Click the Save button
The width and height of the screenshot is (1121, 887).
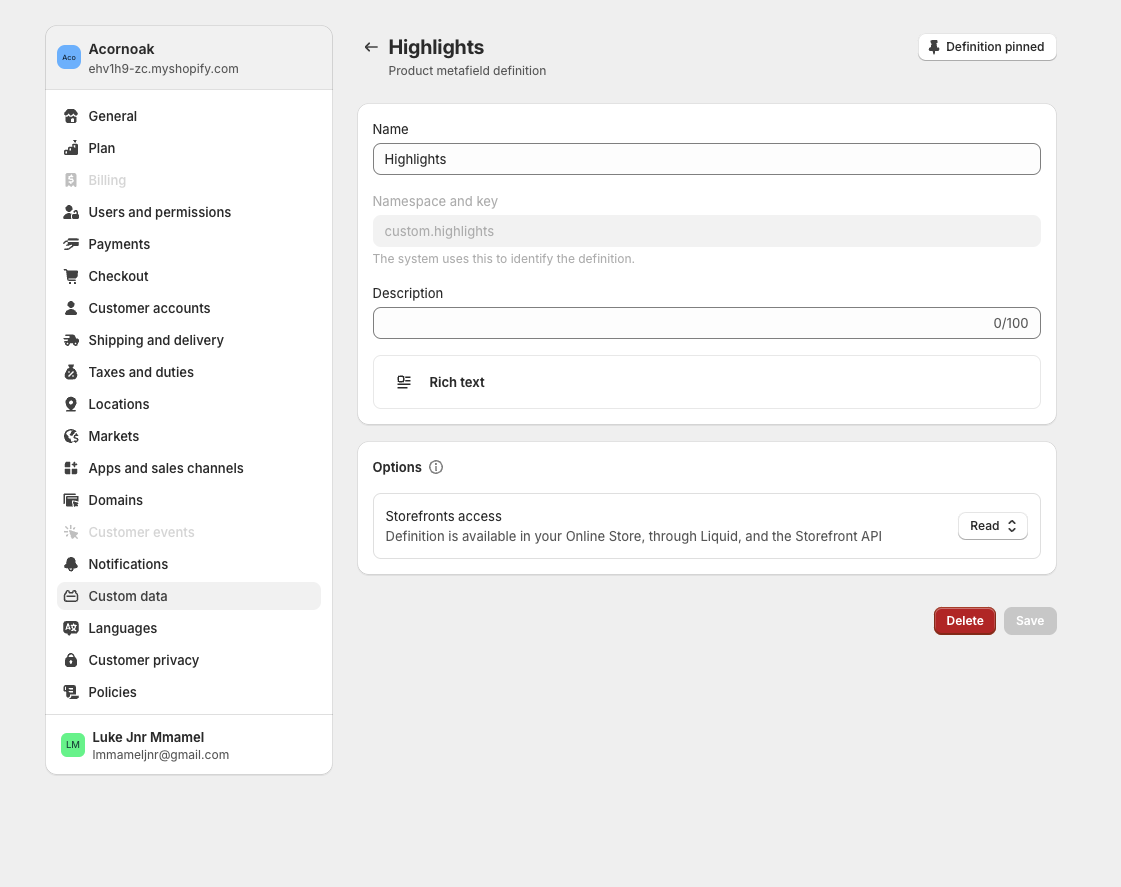[1030, 621]
